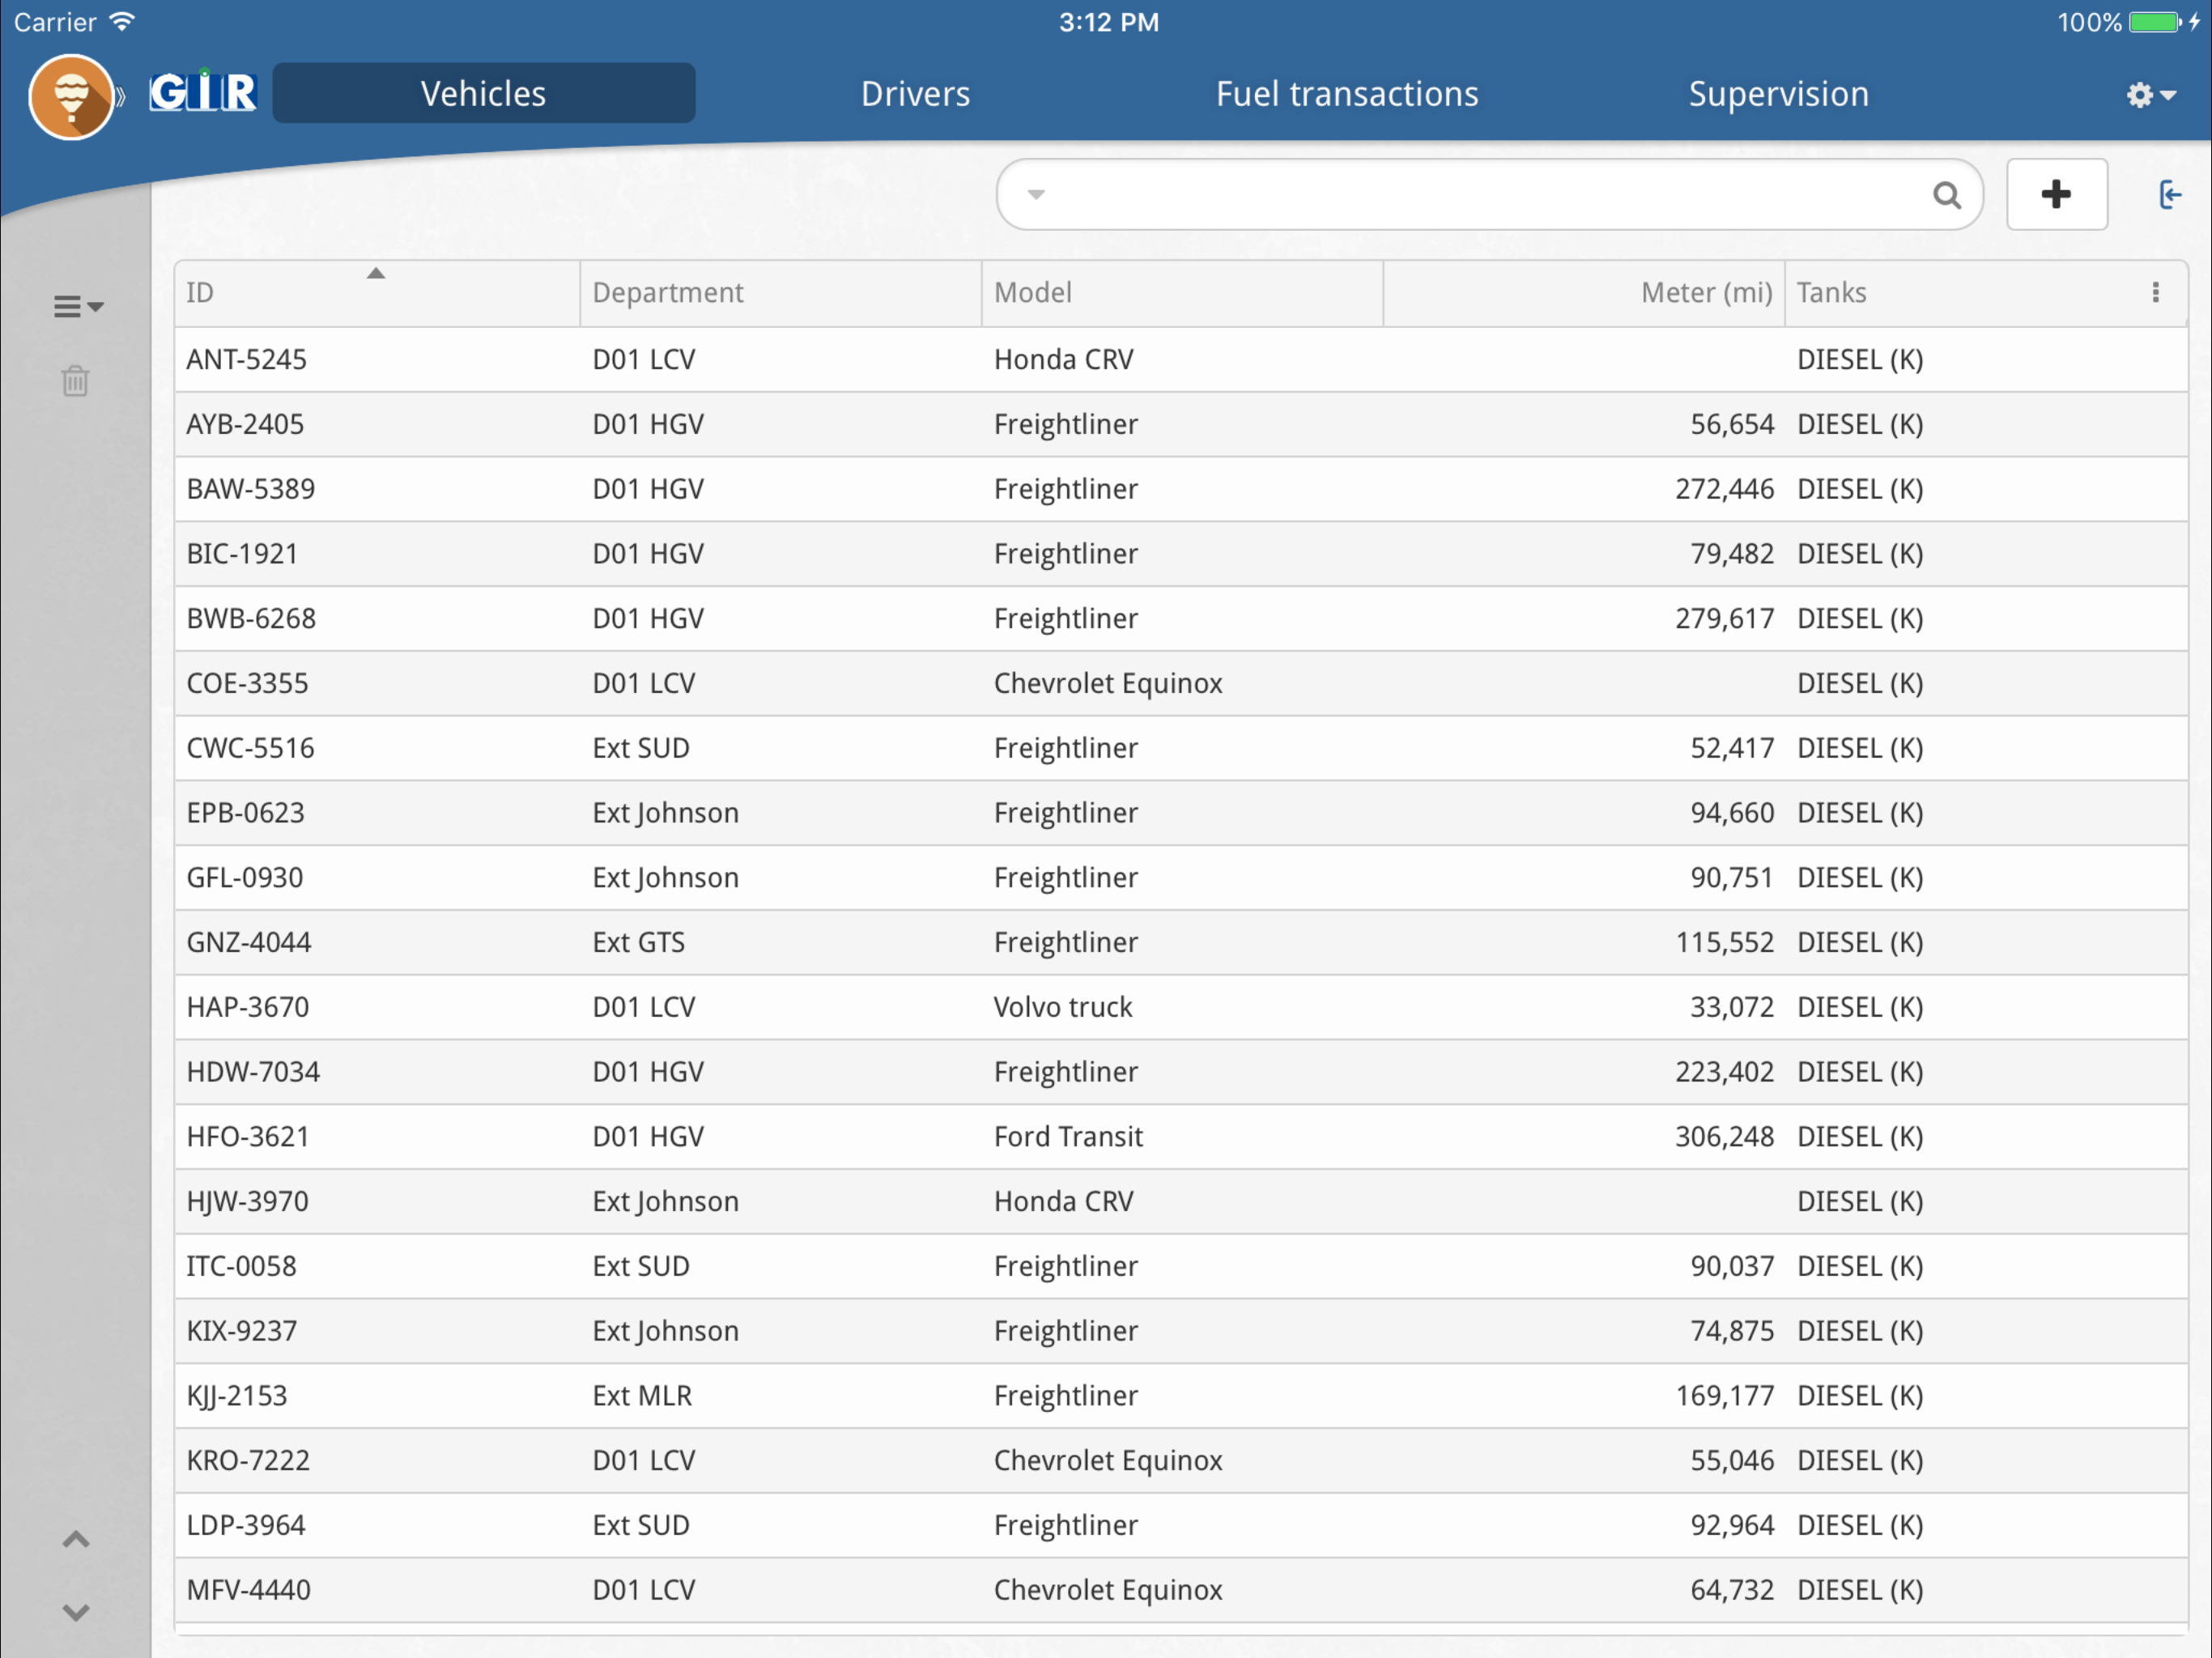The width and height of the screenshot is (2212, 1658).
Task: Sort by Meter (mi) column header
Action: [x=1583, y=293]
